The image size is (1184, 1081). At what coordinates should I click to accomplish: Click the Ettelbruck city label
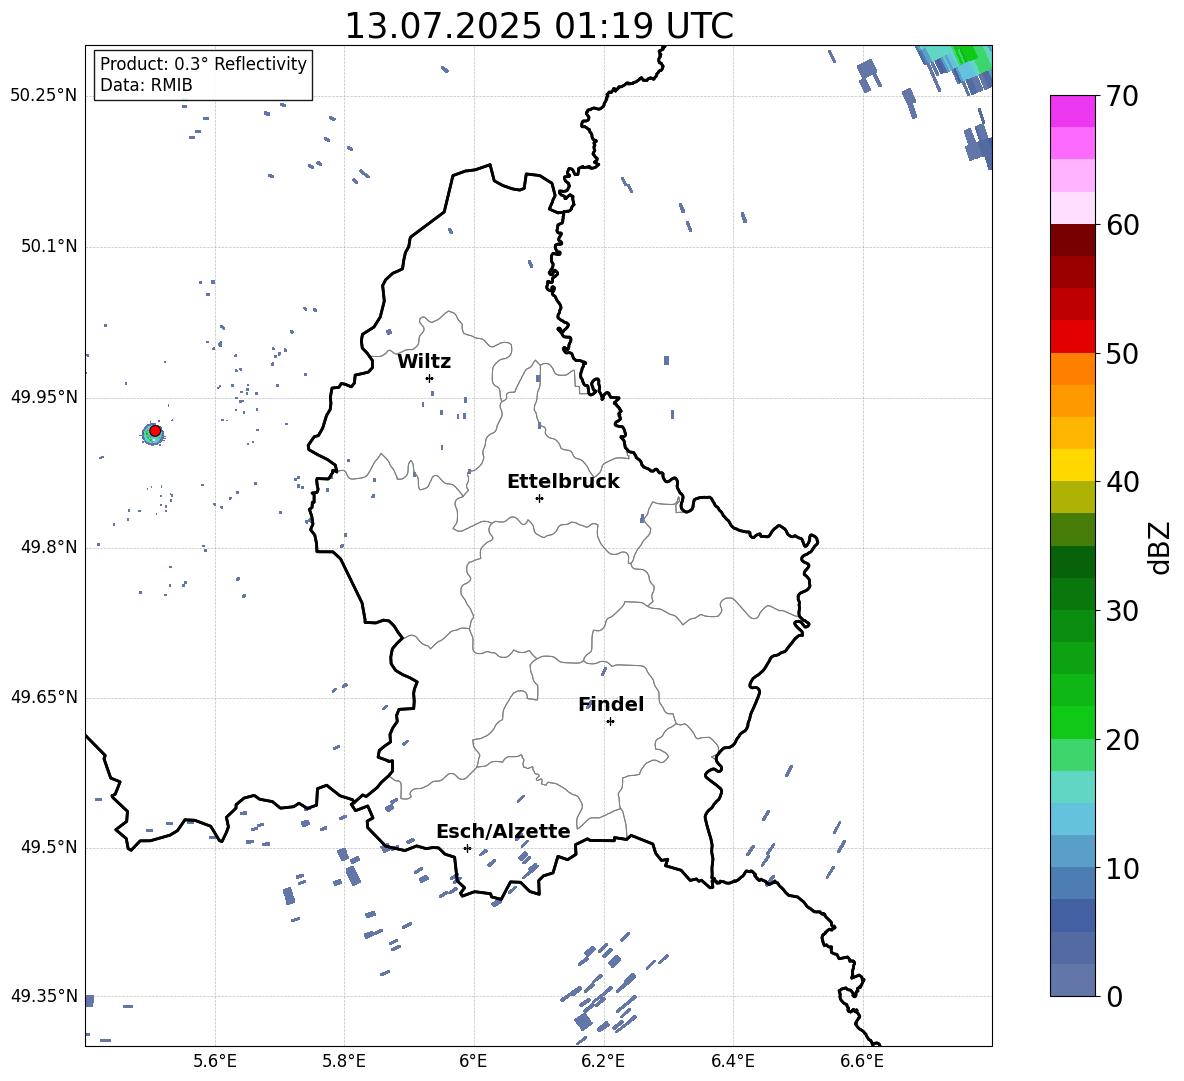[x=563, y=482]
